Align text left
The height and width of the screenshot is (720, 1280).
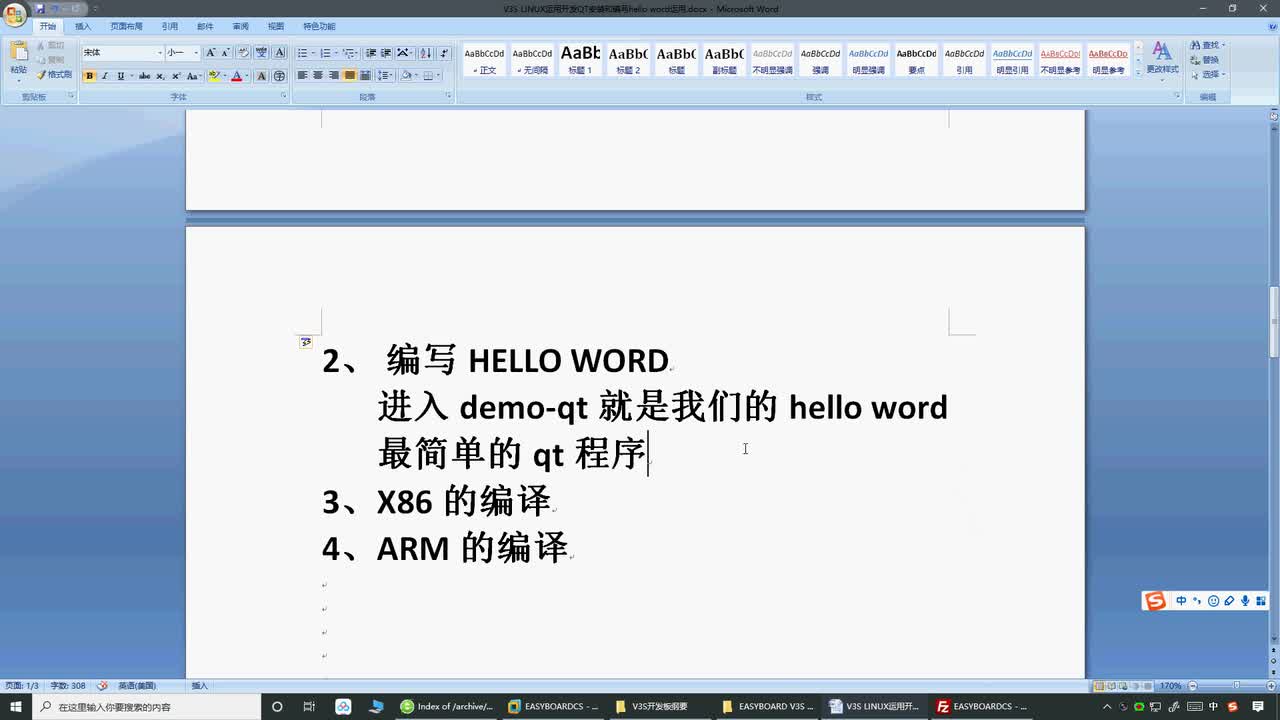[302, 76]
